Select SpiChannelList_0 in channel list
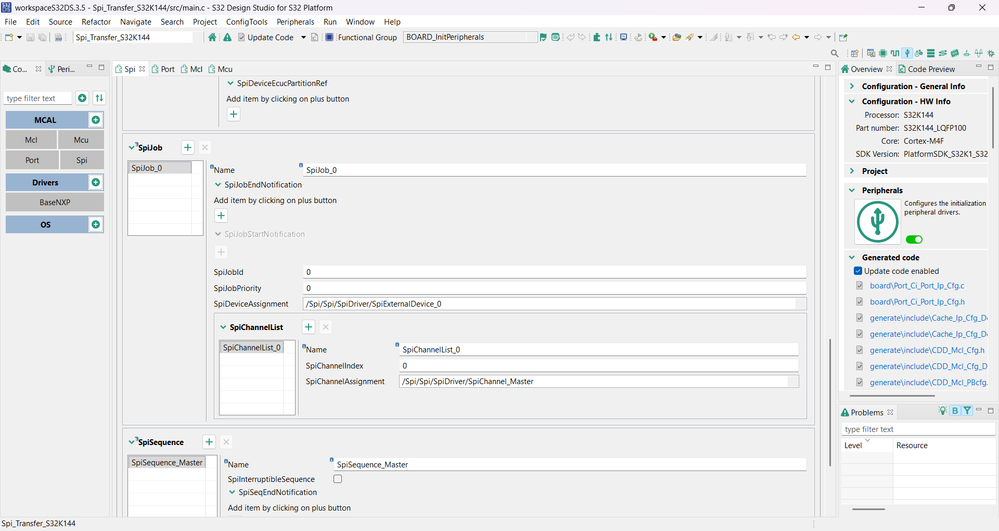The height and width of the screenshot is (531, 999). point(252,347)
